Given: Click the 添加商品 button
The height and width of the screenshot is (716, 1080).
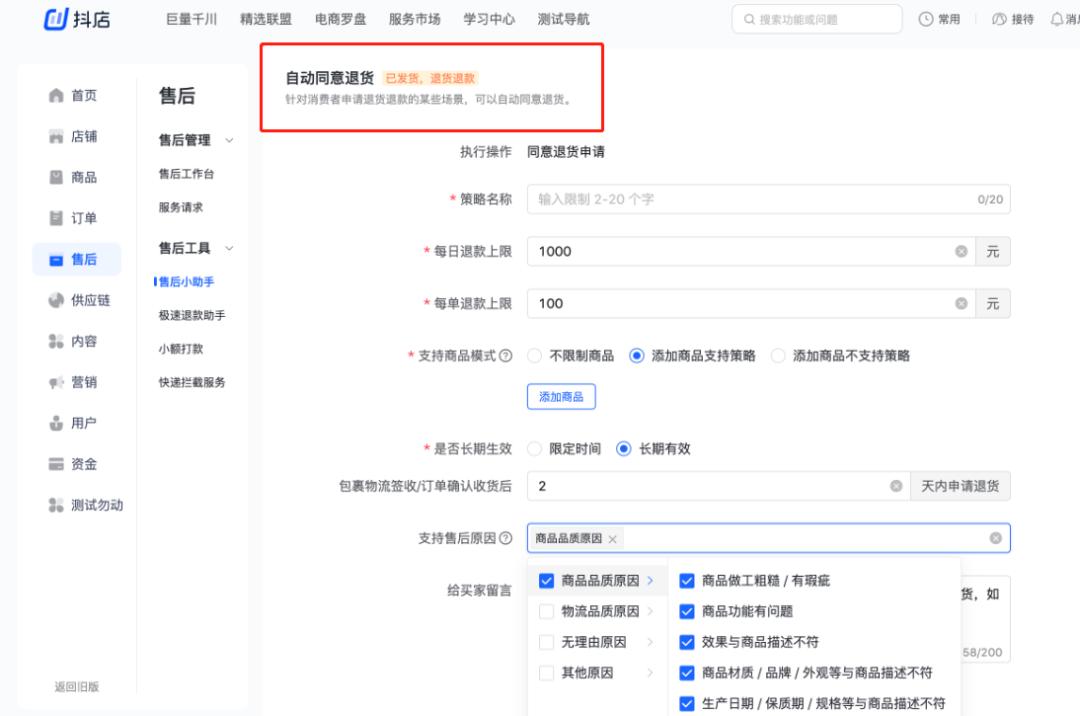Looking at the screenshot, I should [x=561, y=396].
